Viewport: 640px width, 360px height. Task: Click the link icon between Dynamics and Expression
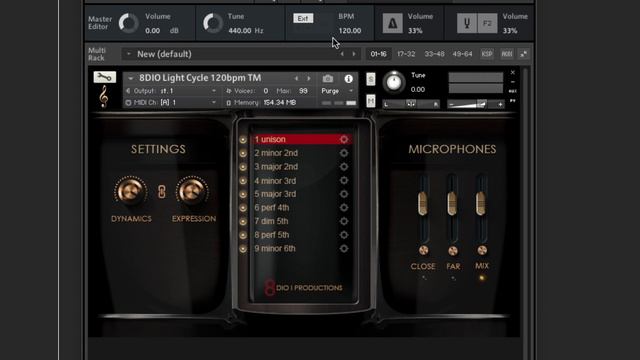162,191
